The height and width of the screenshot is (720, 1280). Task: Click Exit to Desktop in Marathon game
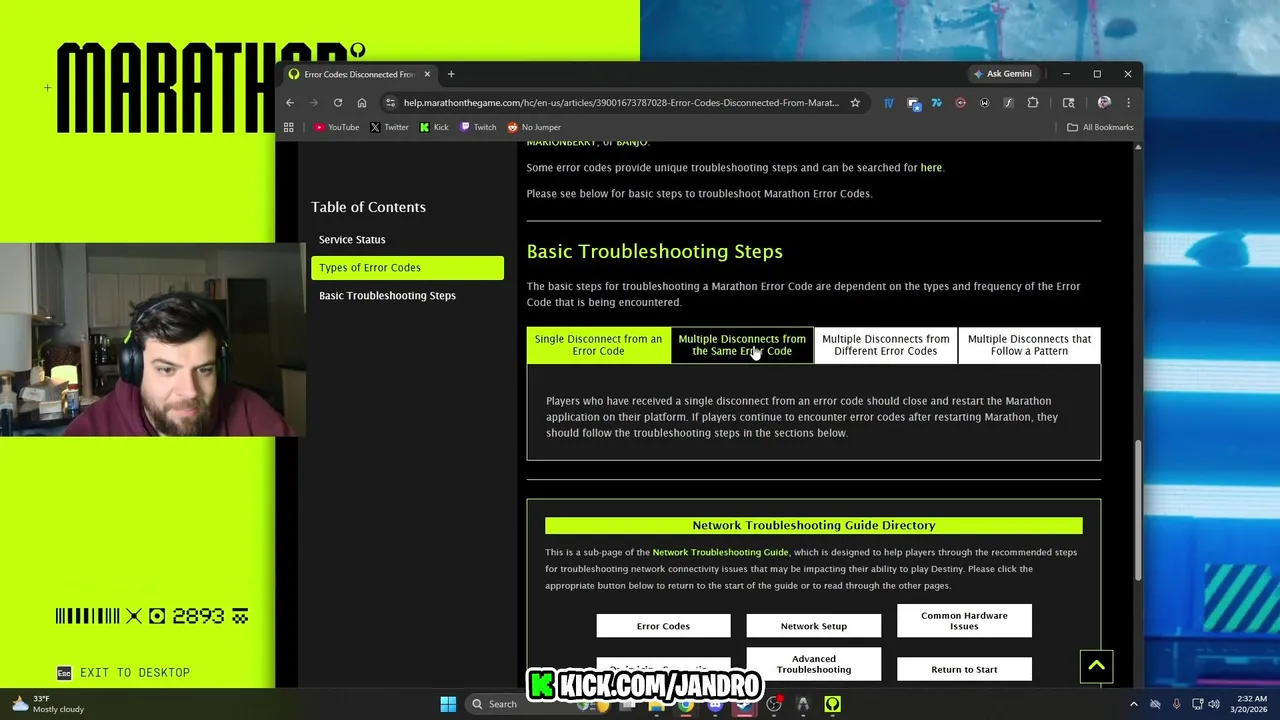[x=124, y=673]
